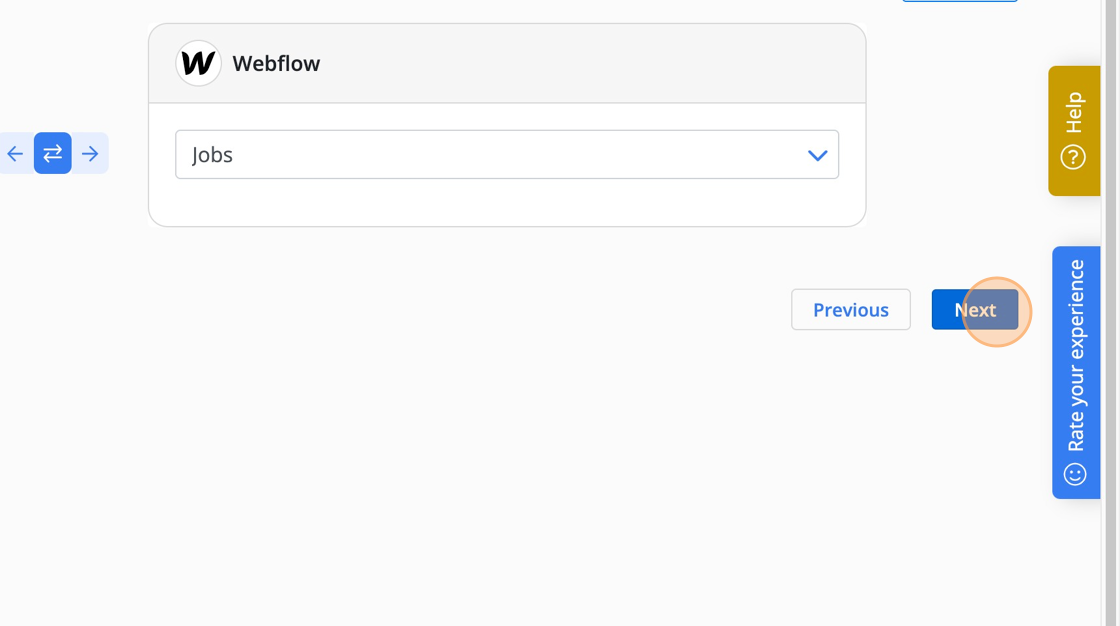Click the smiley face feedback icon
Image resolution: width=1120 pixels, height=626 pixels.
1075,475
